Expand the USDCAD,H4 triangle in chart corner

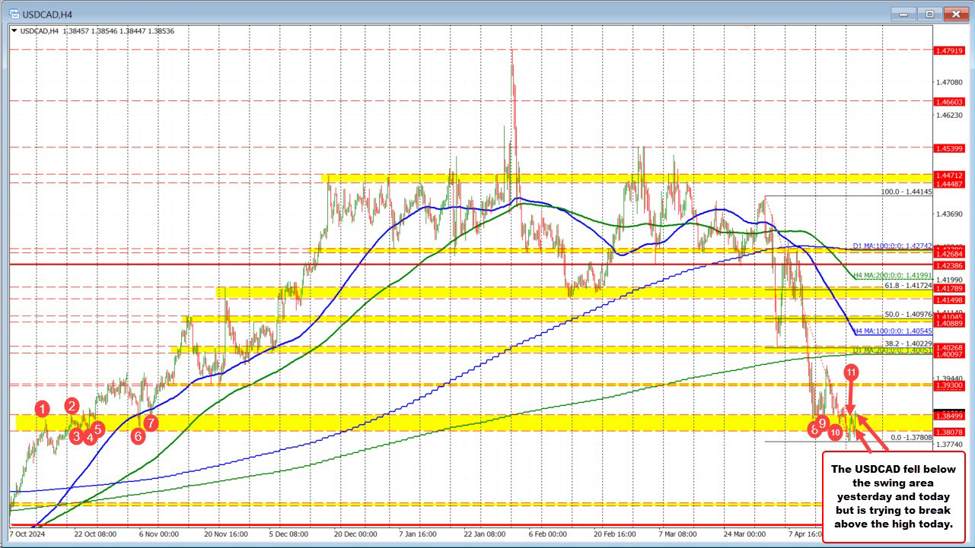(x=13, y=31)
